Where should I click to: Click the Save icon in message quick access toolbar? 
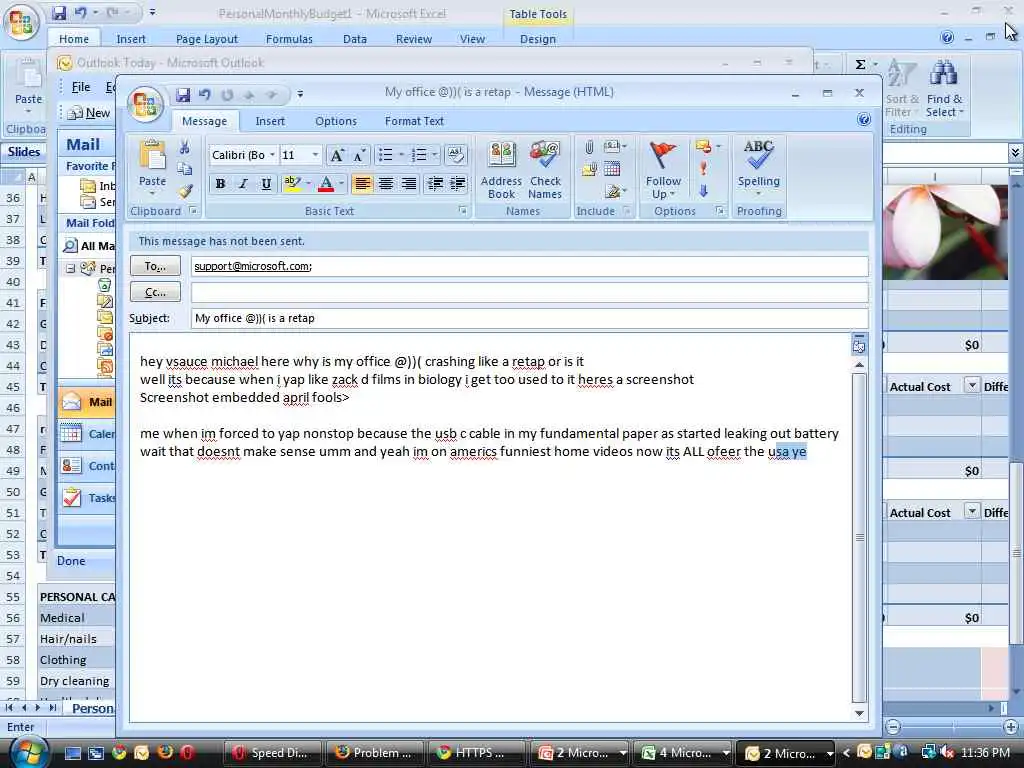[x=183, y=95]
